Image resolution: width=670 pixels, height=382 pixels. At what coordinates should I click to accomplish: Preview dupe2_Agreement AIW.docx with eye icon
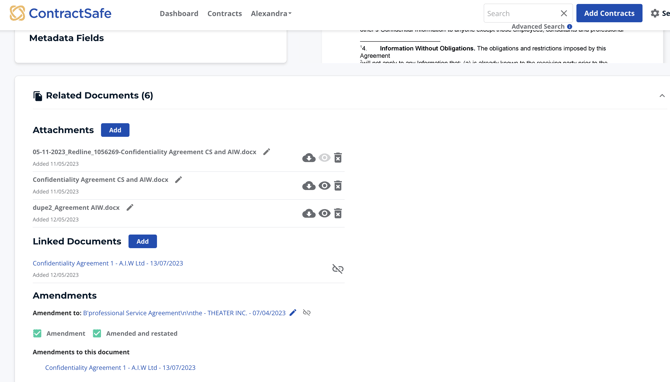[x=324, y=213]
